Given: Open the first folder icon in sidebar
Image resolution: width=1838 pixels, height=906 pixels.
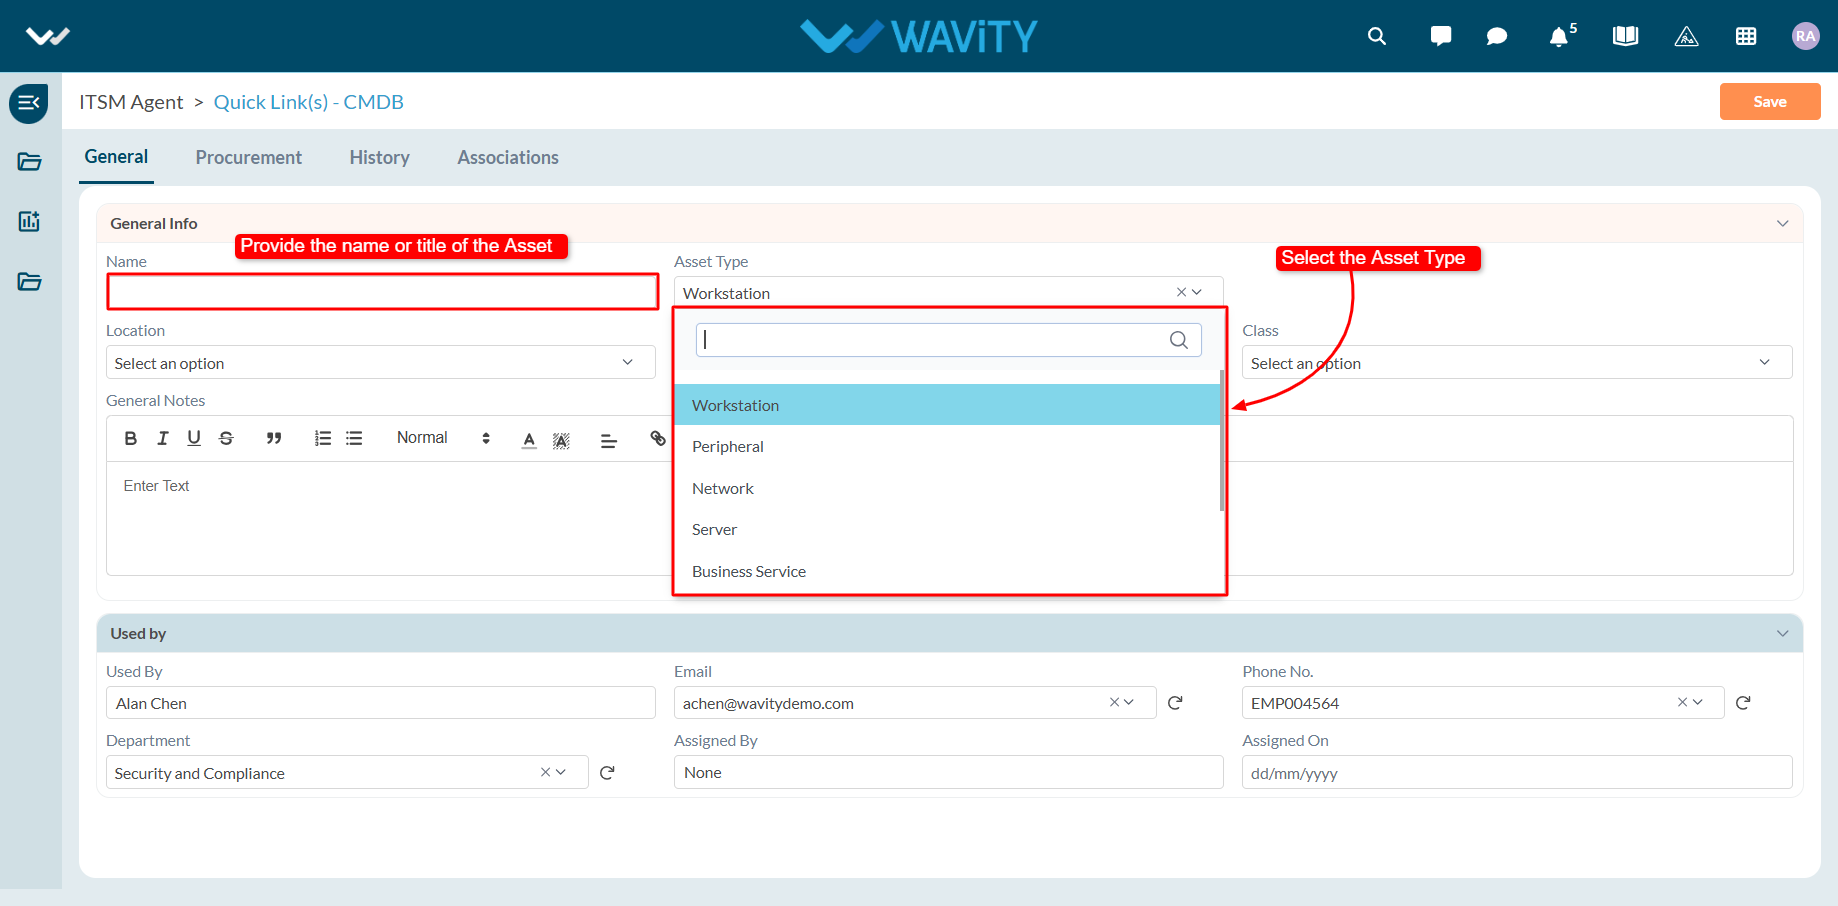Looking at the screenshot, I should (29, 162).
